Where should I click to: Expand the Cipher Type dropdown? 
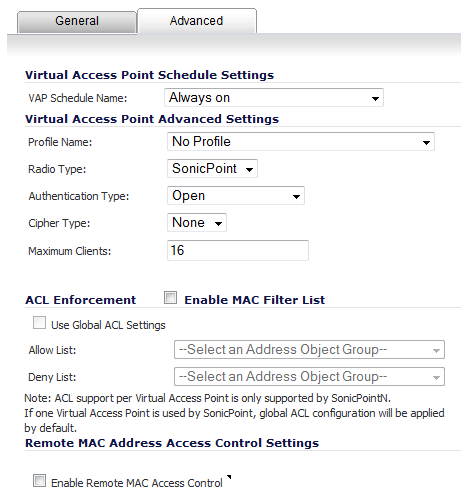(x=197, y=223)
